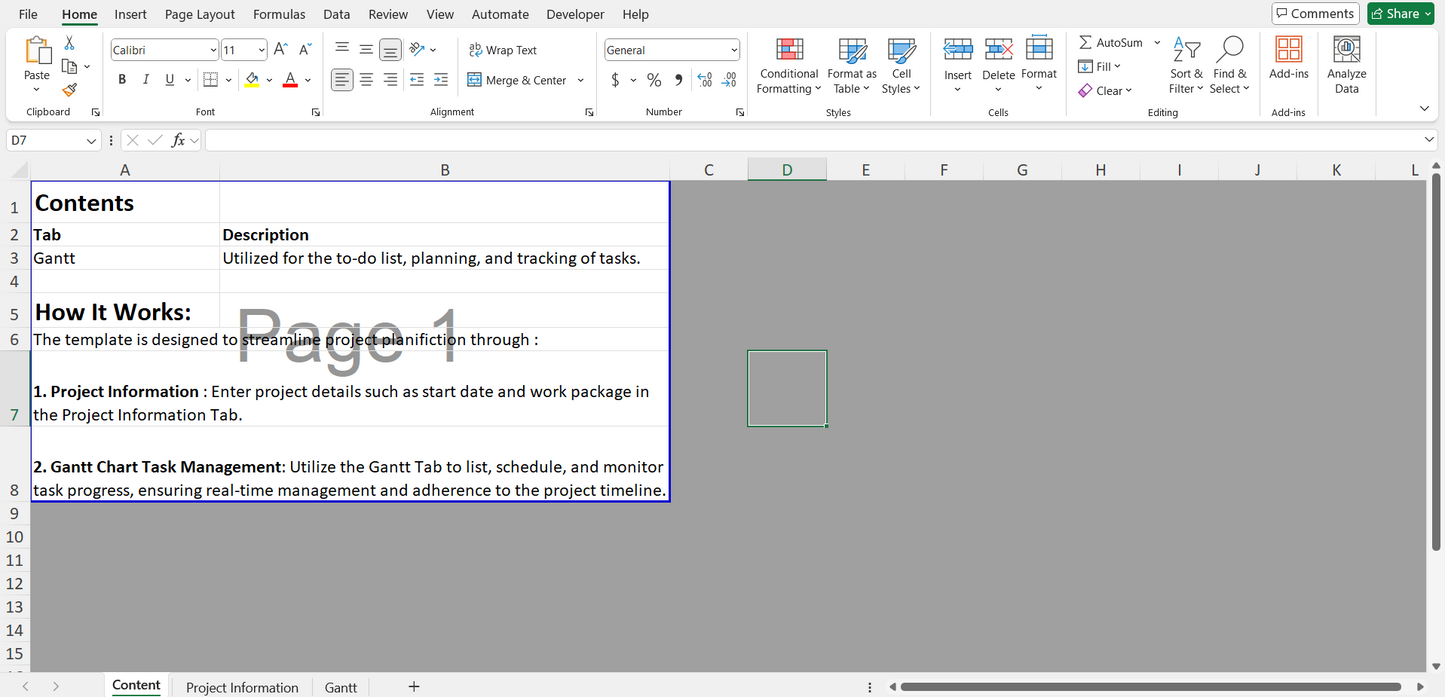Open the font name Calibri dropdown

click(x=214, y=50)
